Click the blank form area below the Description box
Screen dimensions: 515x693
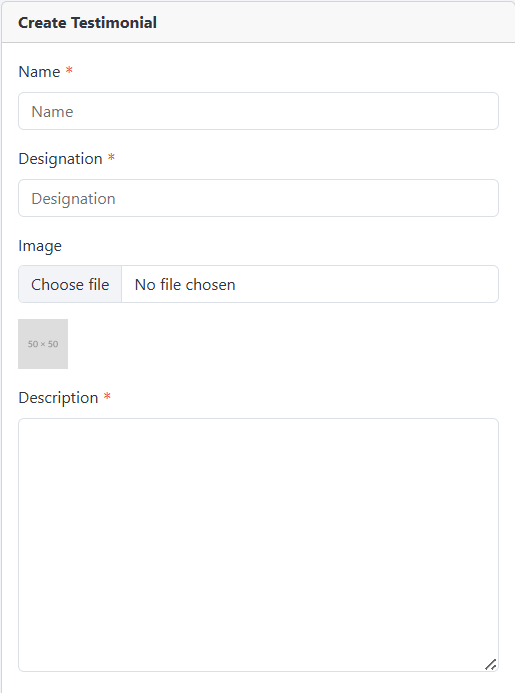point(258,683)
